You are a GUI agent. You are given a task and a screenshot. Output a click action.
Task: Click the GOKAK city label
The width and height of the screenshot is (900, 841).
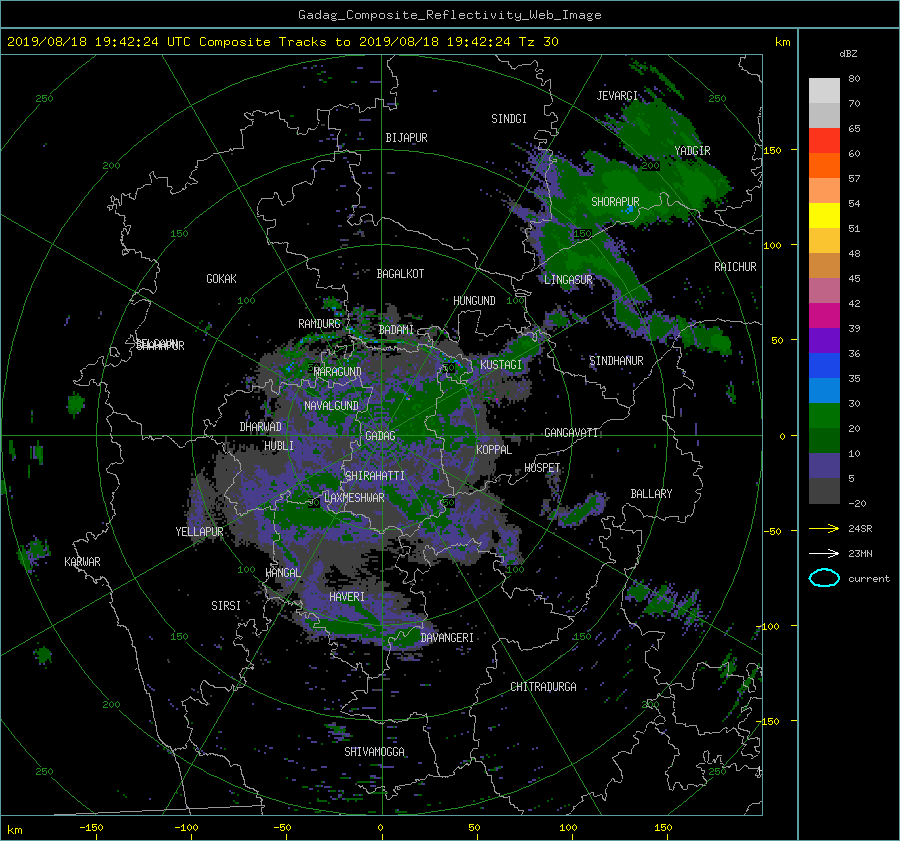pyautogui.click(x=221, y=279)
